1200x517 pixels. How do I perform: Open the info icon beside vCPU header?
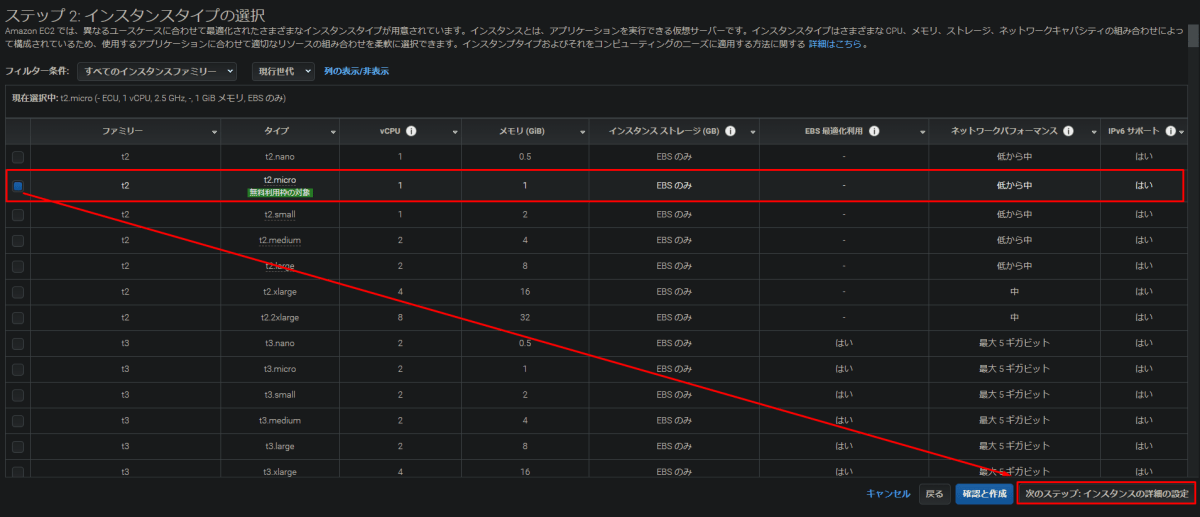coord(411,131)
